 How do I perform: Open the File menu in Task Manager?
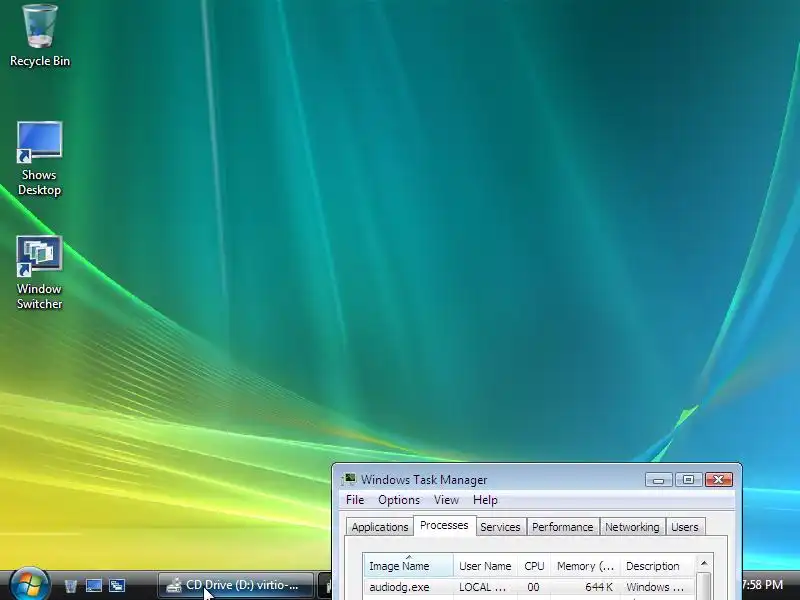pos(355,500)
